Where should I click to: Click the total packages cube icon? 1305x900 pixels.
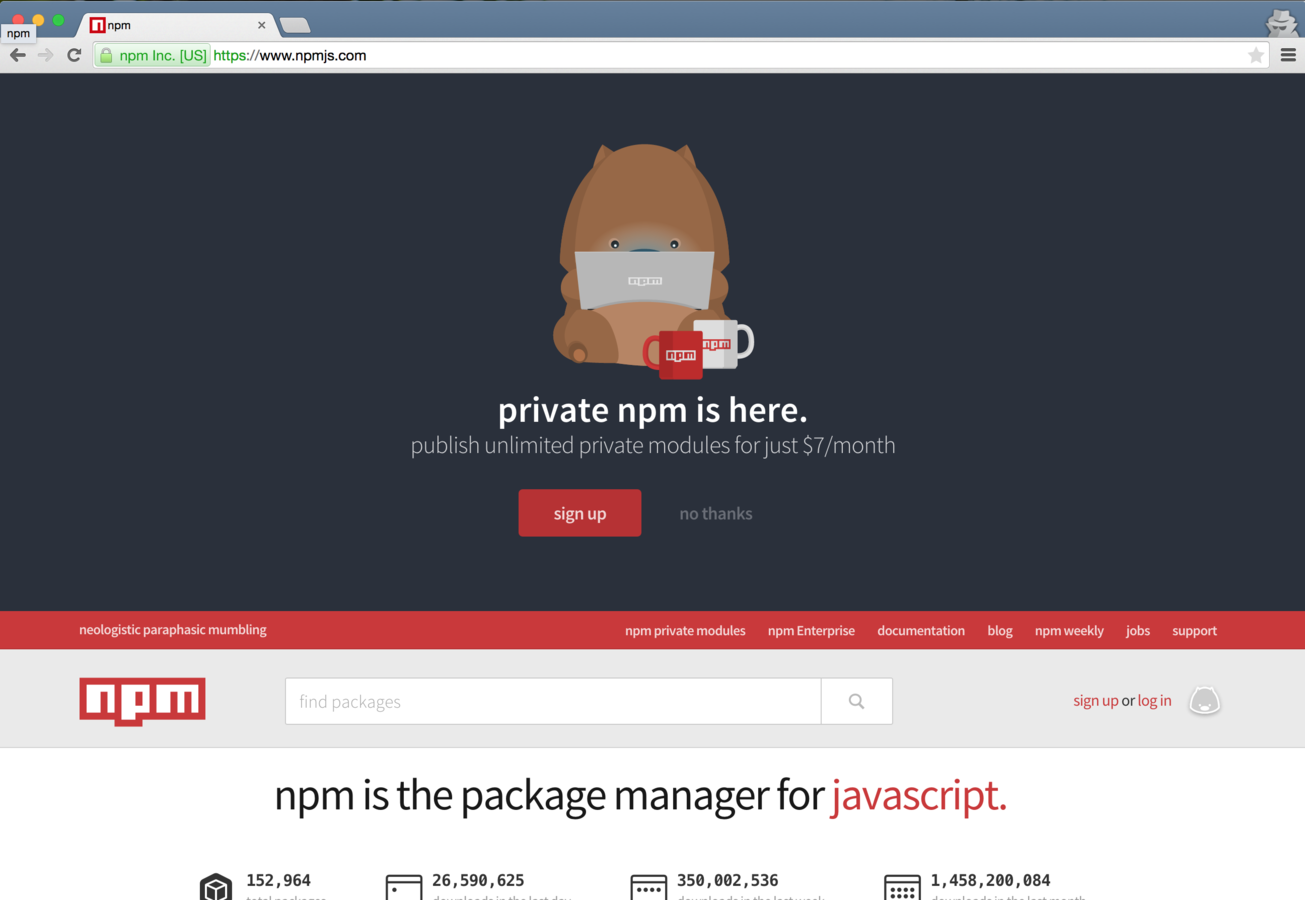[x=216, y=887]
